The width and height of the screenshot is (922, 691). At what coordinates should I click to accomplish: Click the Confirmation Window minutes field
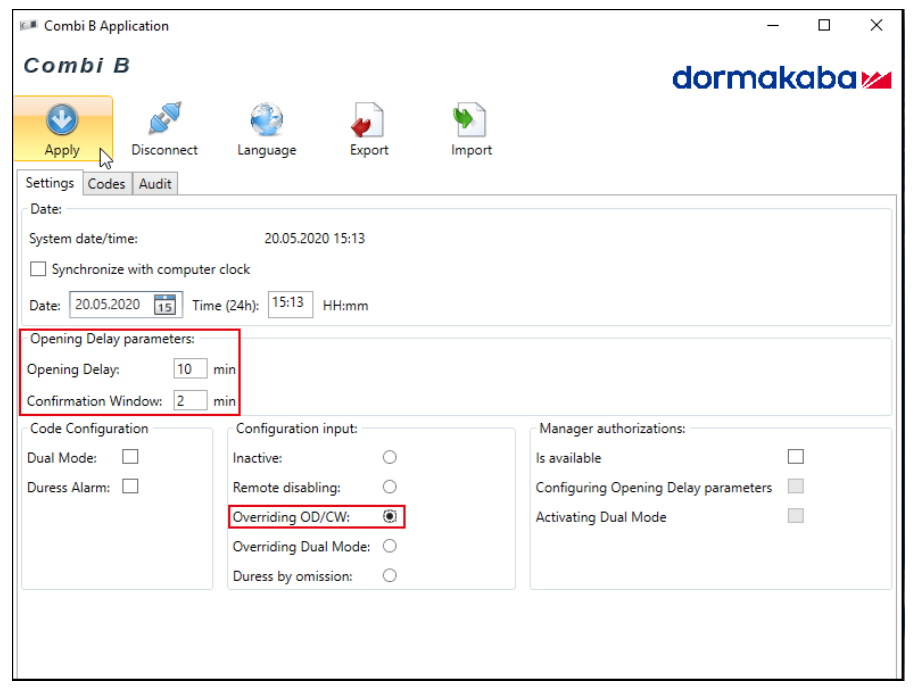pos(189,401)
